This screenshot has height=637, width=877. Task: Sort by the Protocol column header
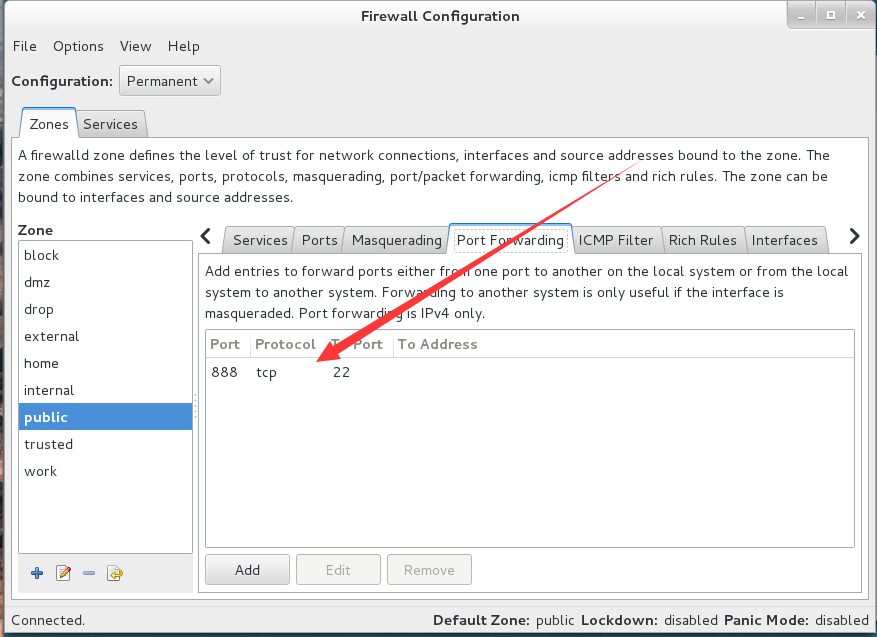(285, 345)
